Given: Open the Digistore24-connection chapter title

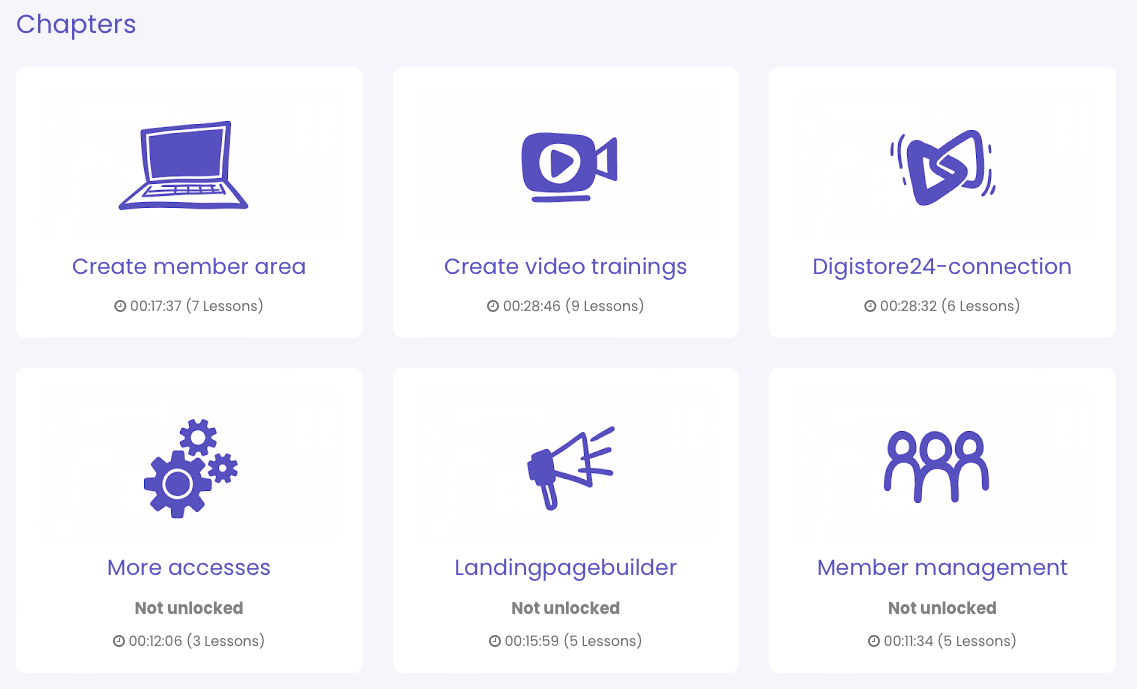Looking at the screenshot, I should click(941, 267).
